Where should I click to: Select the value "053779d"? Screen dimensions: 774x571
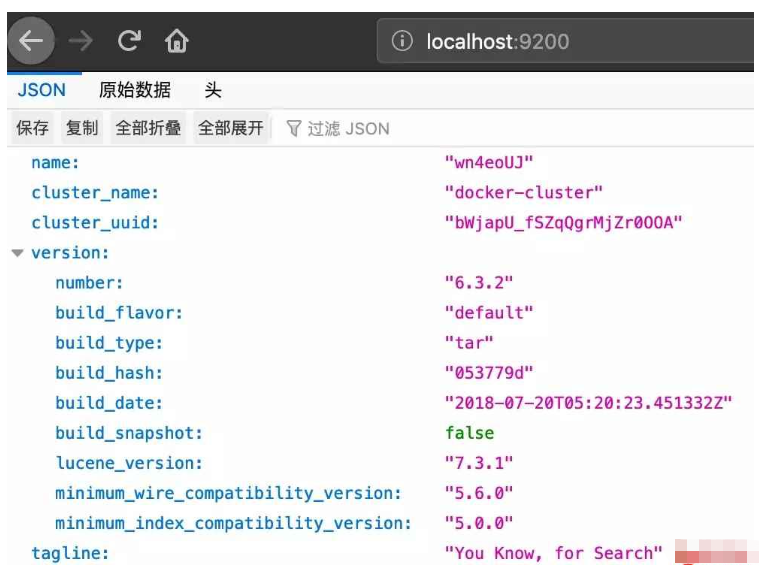(489, 373)
